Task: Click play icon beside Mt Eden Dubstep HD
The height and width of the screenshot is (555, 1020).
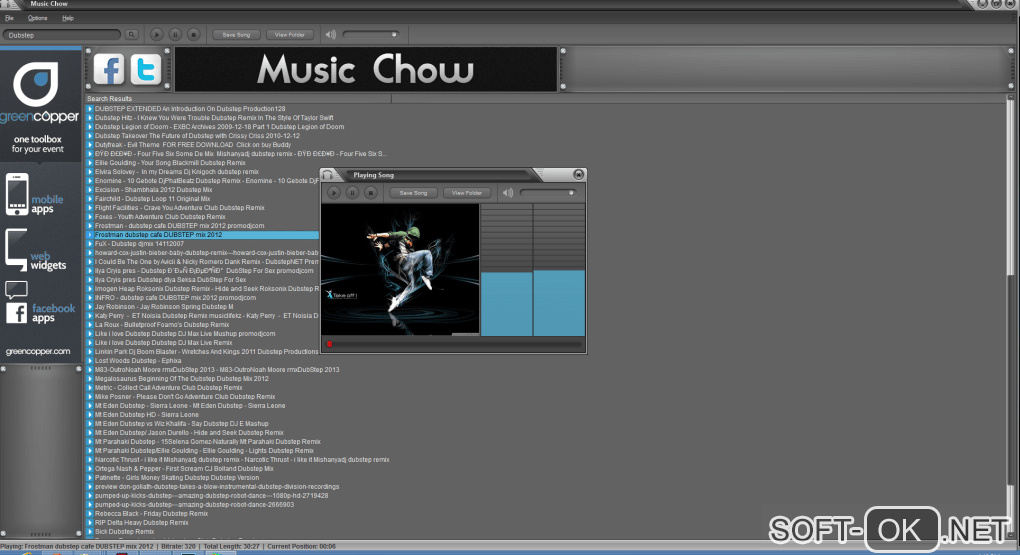Action: 90,414
